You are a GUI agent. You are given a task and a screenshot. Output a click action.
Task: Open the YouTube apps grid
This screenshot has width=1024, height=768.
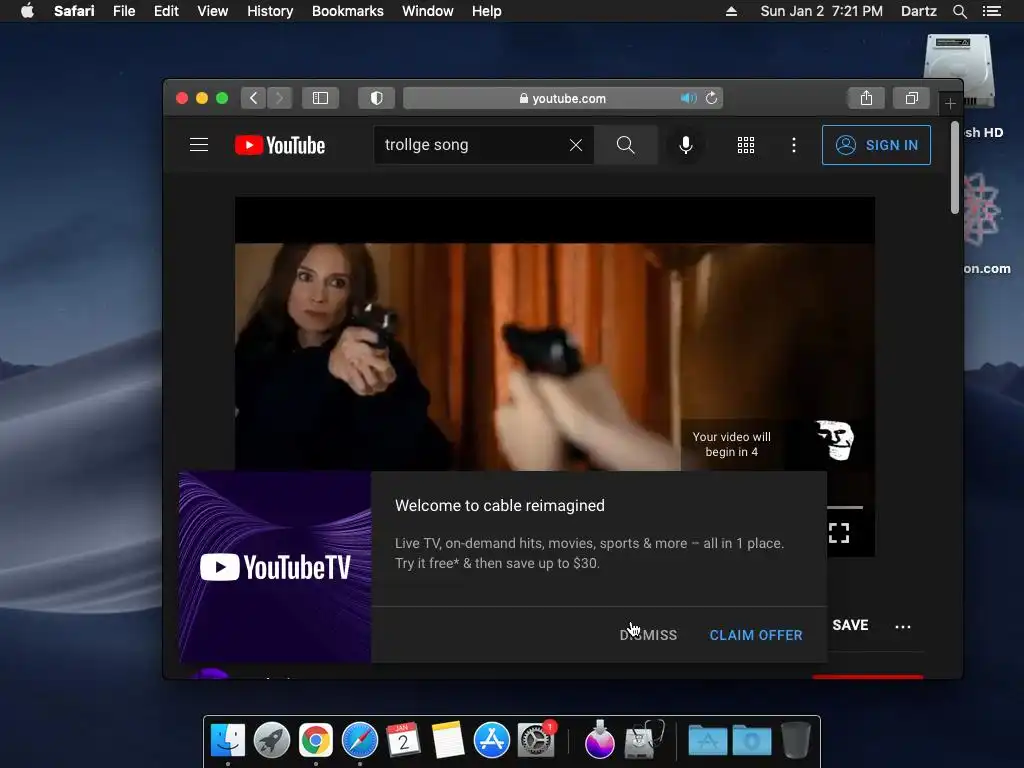(746, 145)
